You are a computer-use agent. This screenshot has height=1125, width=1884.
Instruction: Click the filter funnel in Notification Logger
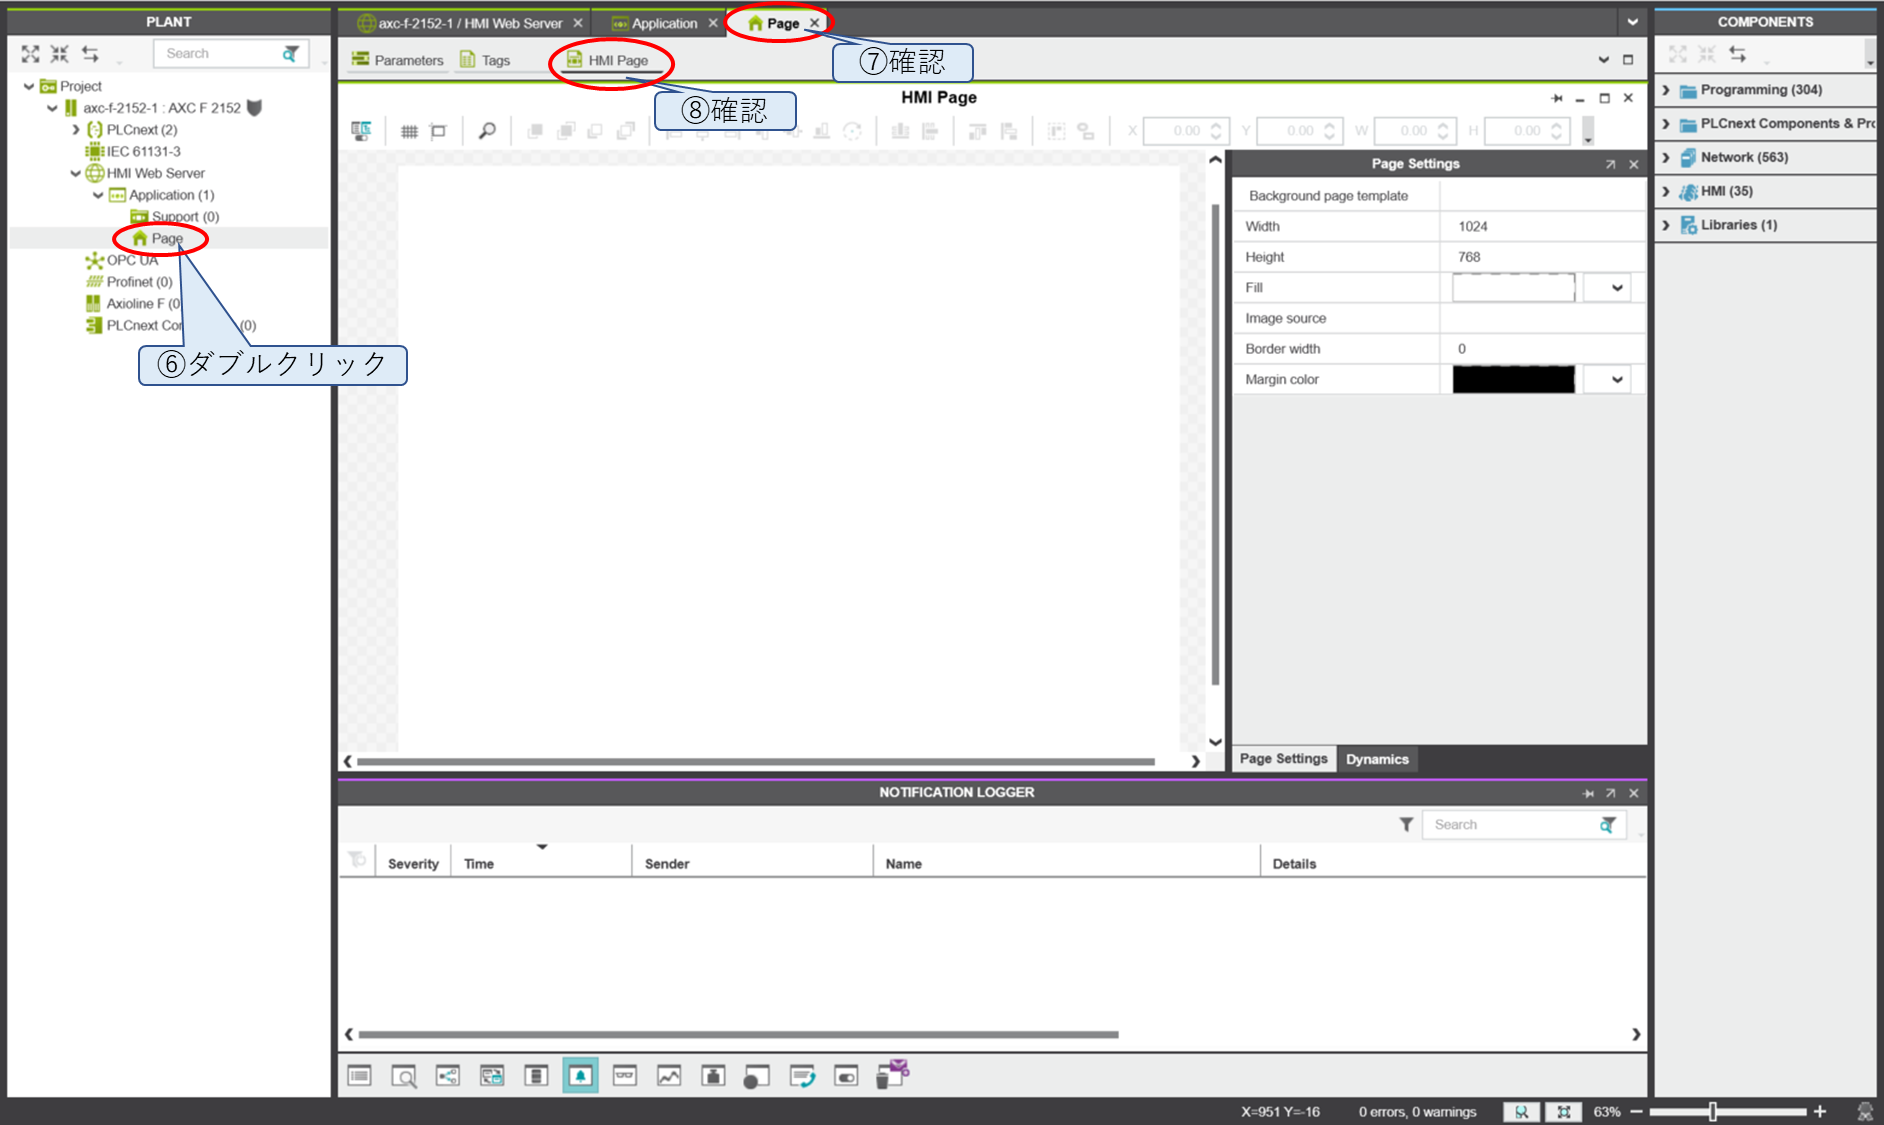(1406, 825)
